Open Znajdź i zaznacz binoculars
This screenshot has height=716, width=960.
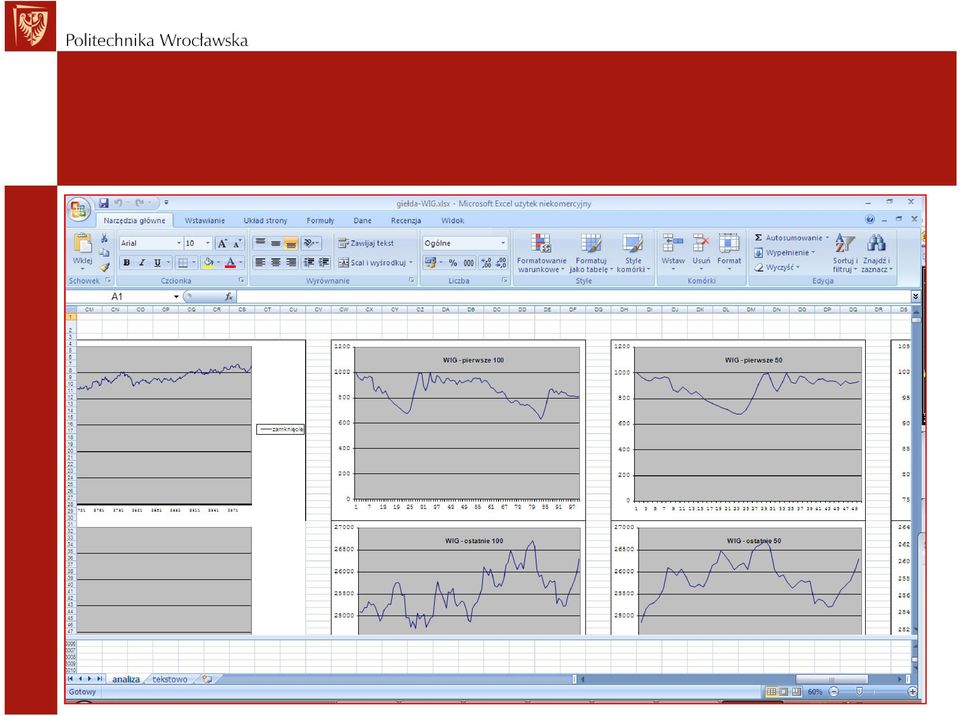(877, 253)
